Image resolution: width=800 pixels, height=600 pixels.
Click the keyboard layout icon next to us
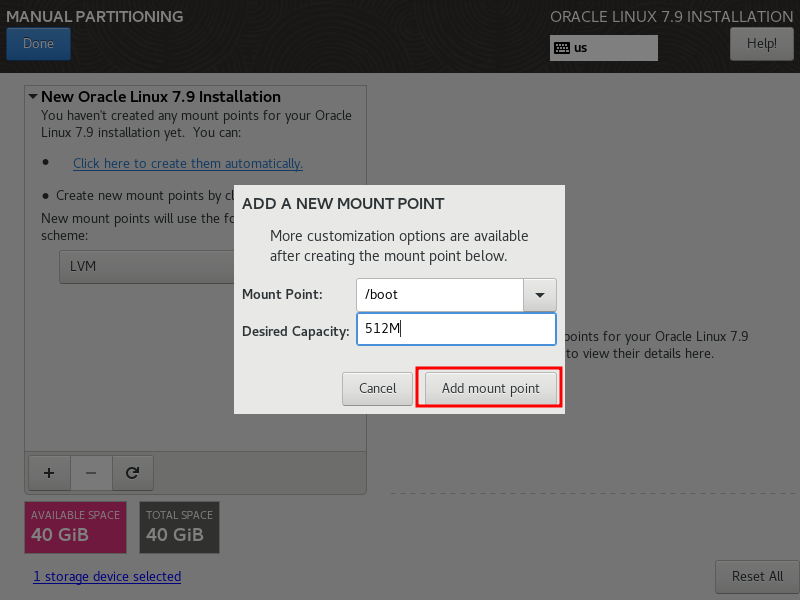(x=562, y=48)
